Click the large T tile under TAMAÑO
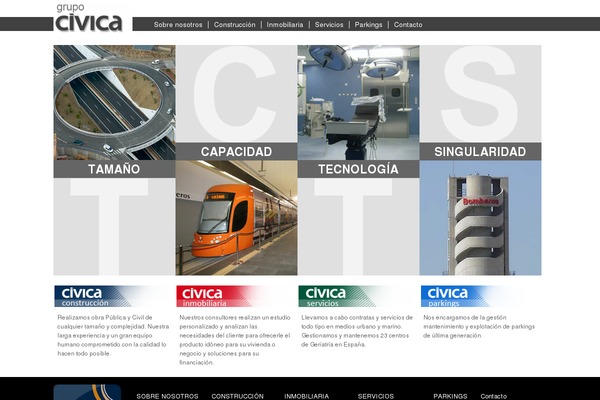This screenshot has height=400, width=600. (x=114, y=227)
